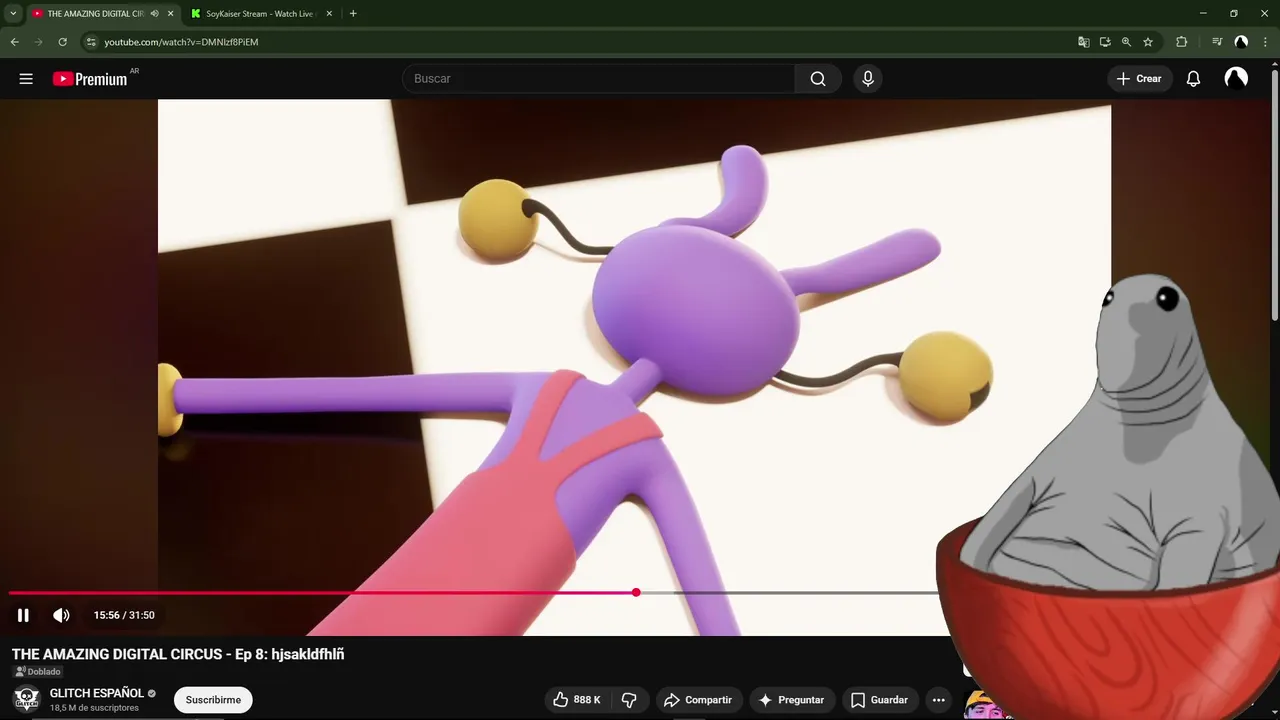Click the video title text
The image size is (1280, 720).
(178, 654)
